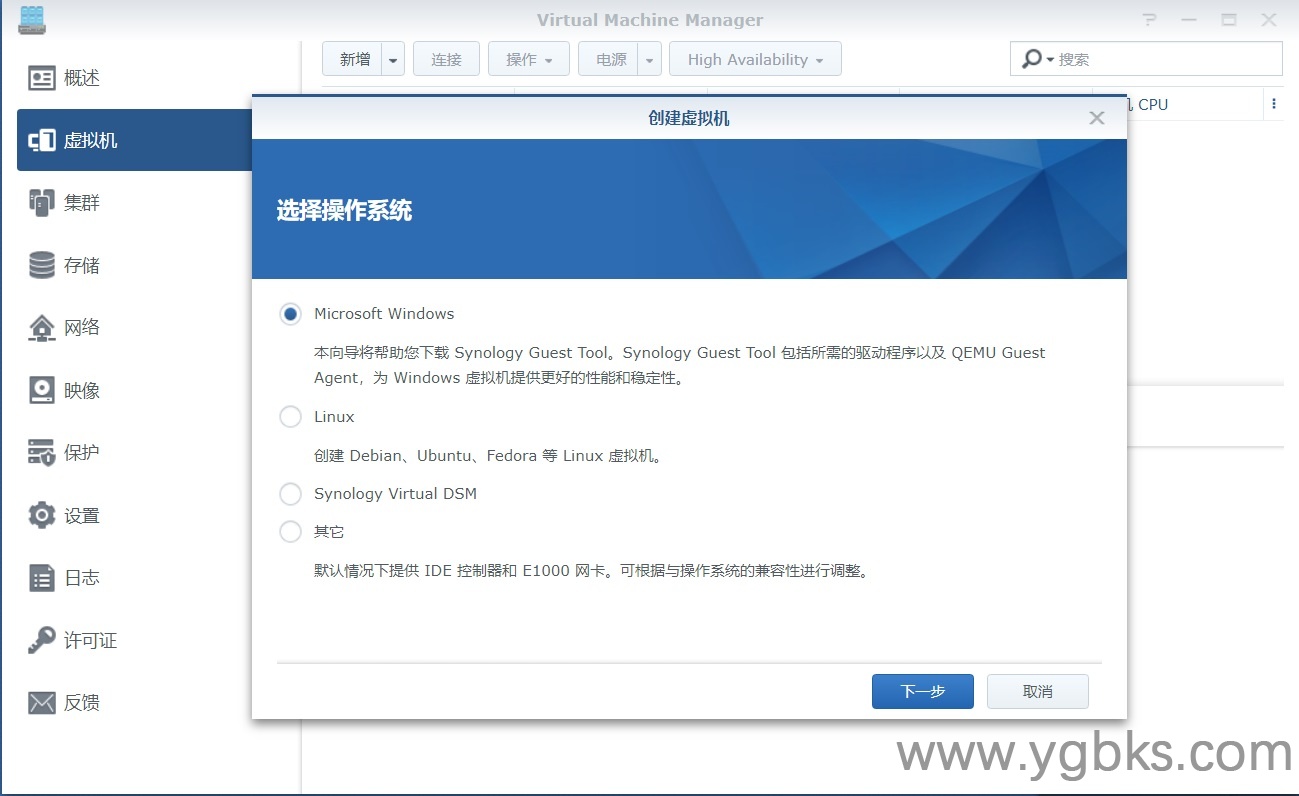This screenshot has width=1299, height=796.
Task: Click the Network (网络) house icon
Action: [42, 328]
